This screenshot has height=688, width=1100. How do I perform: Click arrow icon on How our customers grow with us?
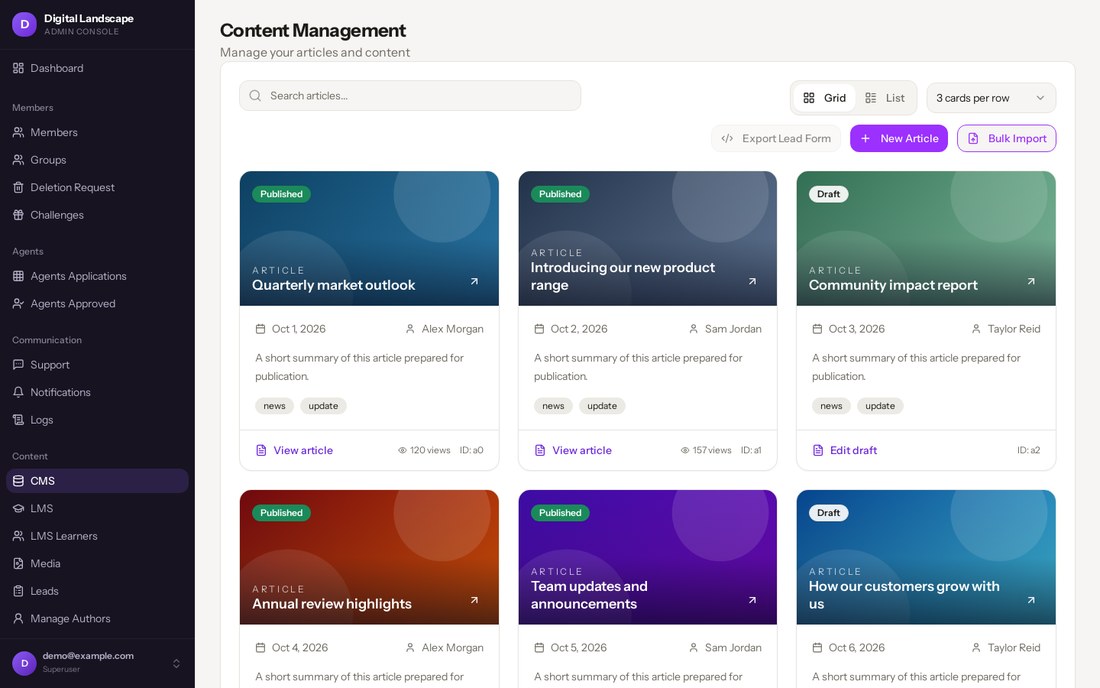(1031, 600)
